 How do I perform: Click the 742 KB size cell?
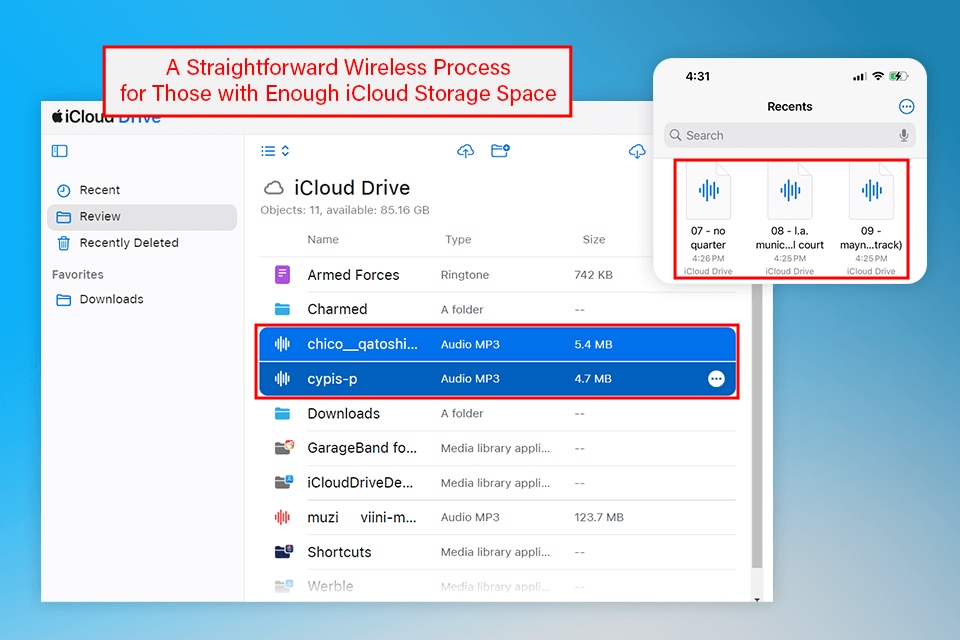(593, 275)
